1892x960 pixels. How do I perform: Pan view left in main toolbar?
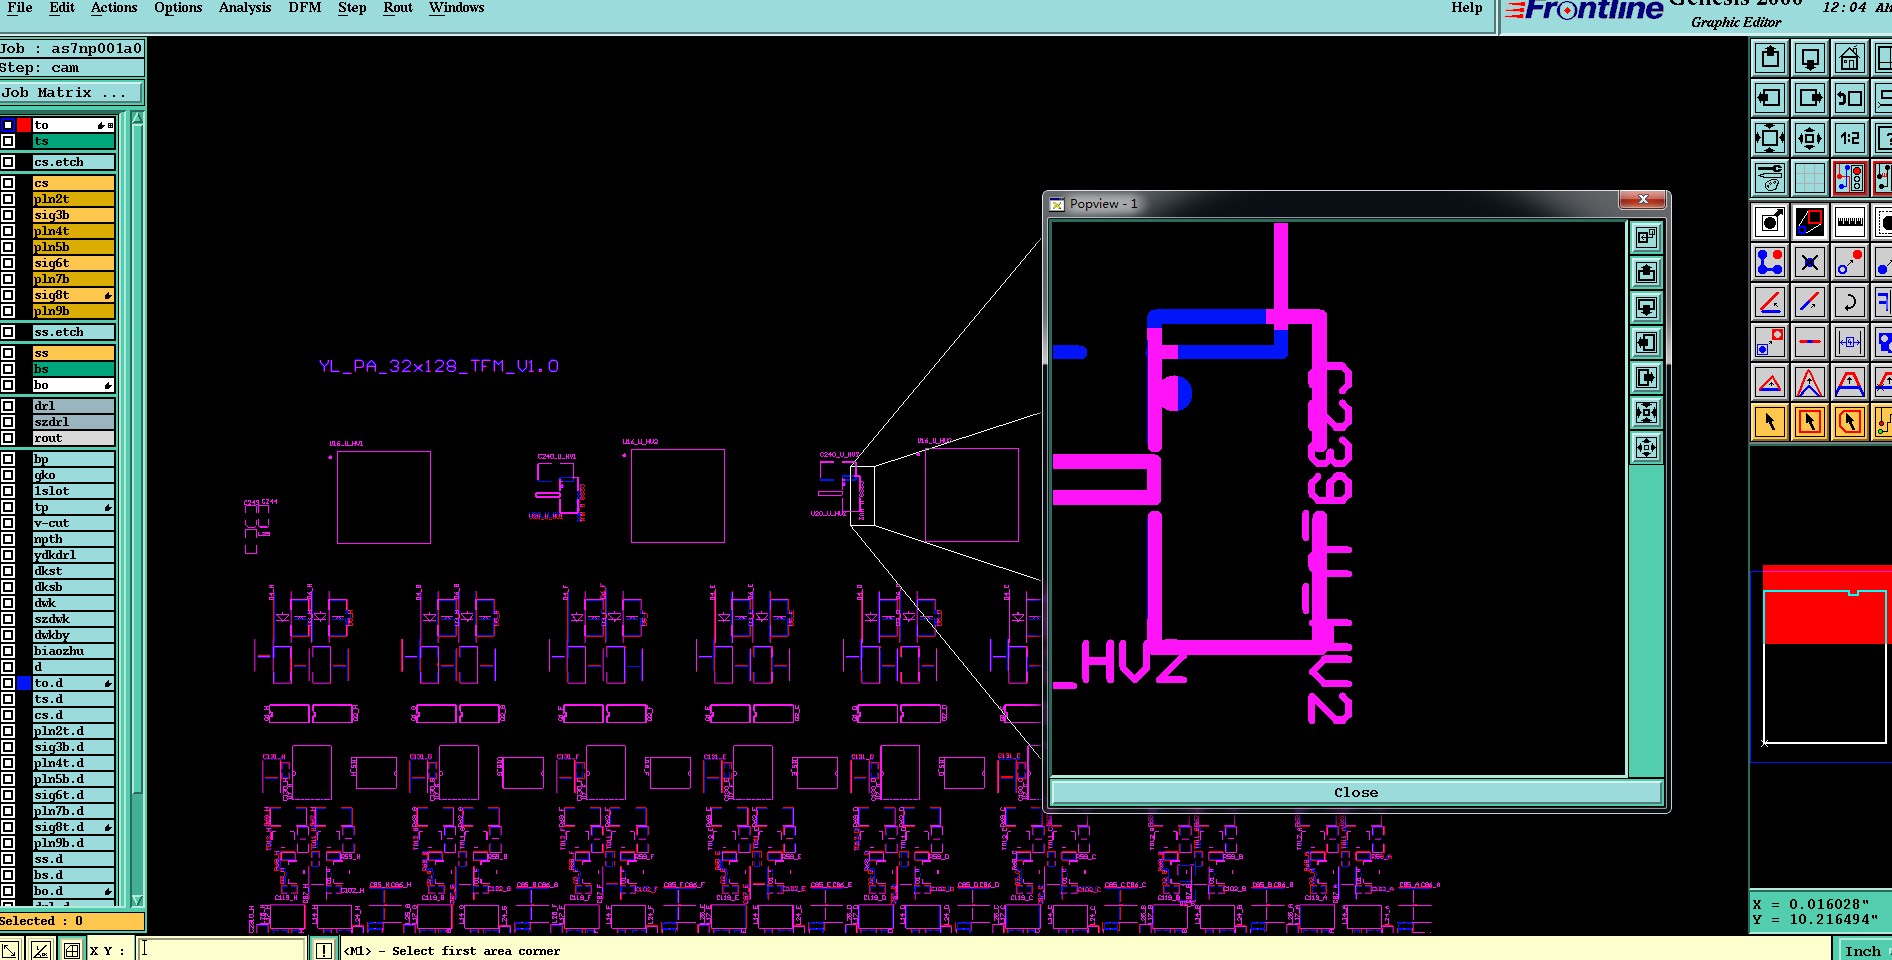tap(1770, 98)
